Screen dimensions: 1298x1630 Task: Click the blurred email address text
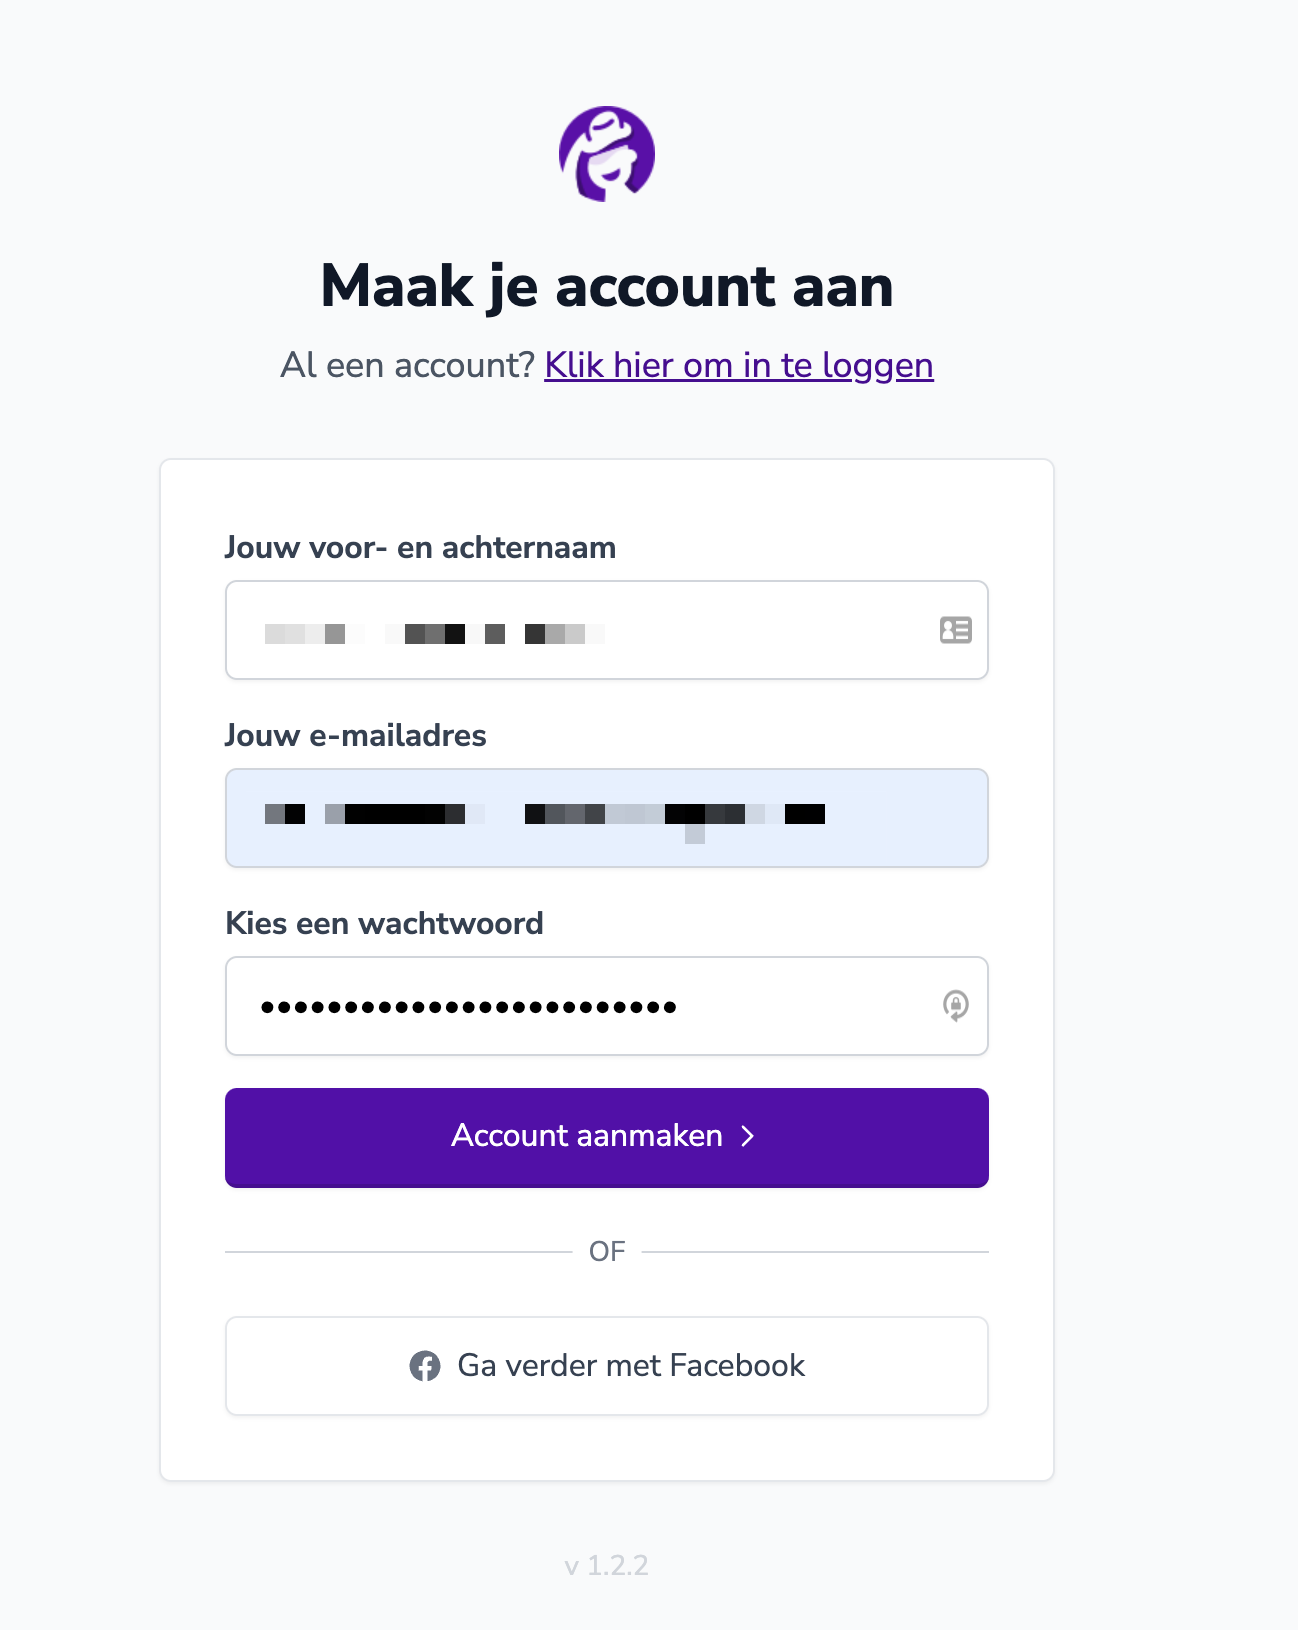coord(545,816)
